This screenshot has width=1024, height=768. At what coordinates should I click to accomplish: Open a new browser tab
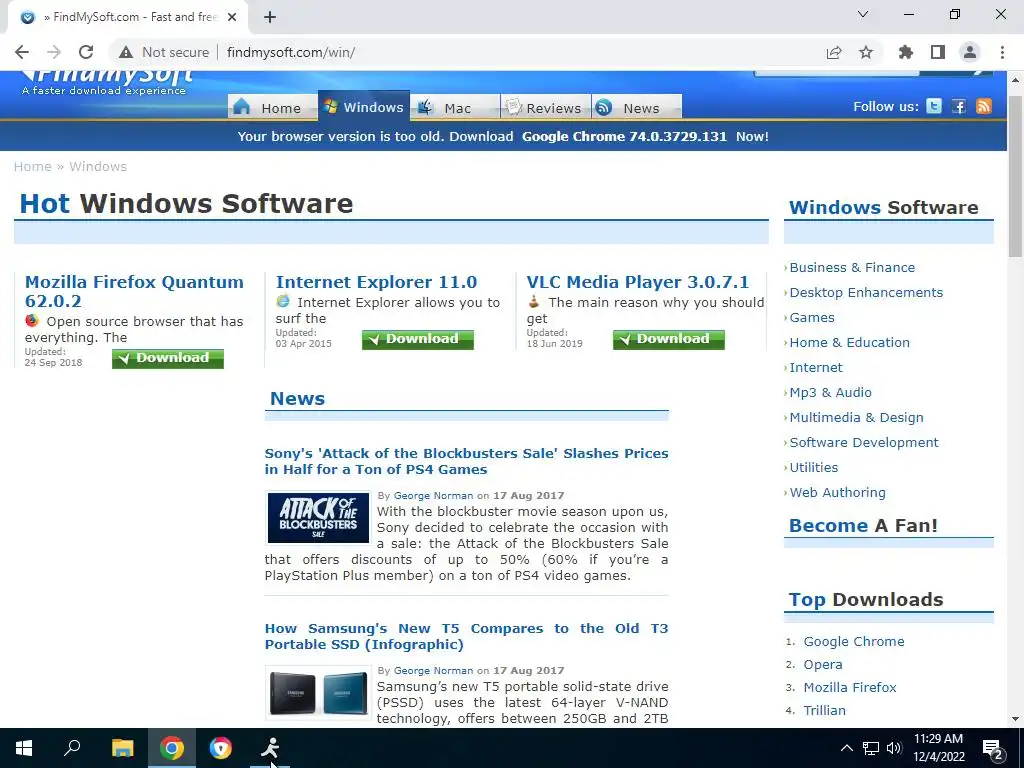tap(270, 17)
